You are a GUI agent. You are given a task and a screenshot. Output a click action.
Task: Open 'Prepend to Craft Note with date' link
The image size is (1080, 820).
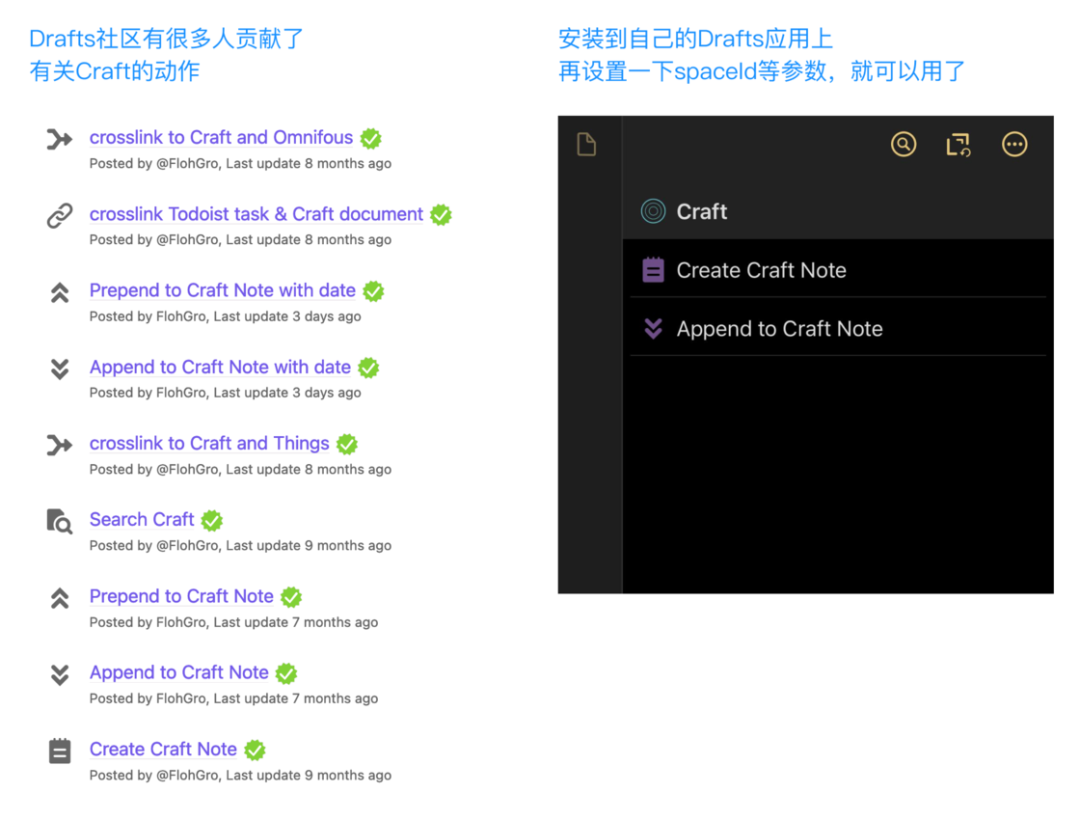[222, 291]
